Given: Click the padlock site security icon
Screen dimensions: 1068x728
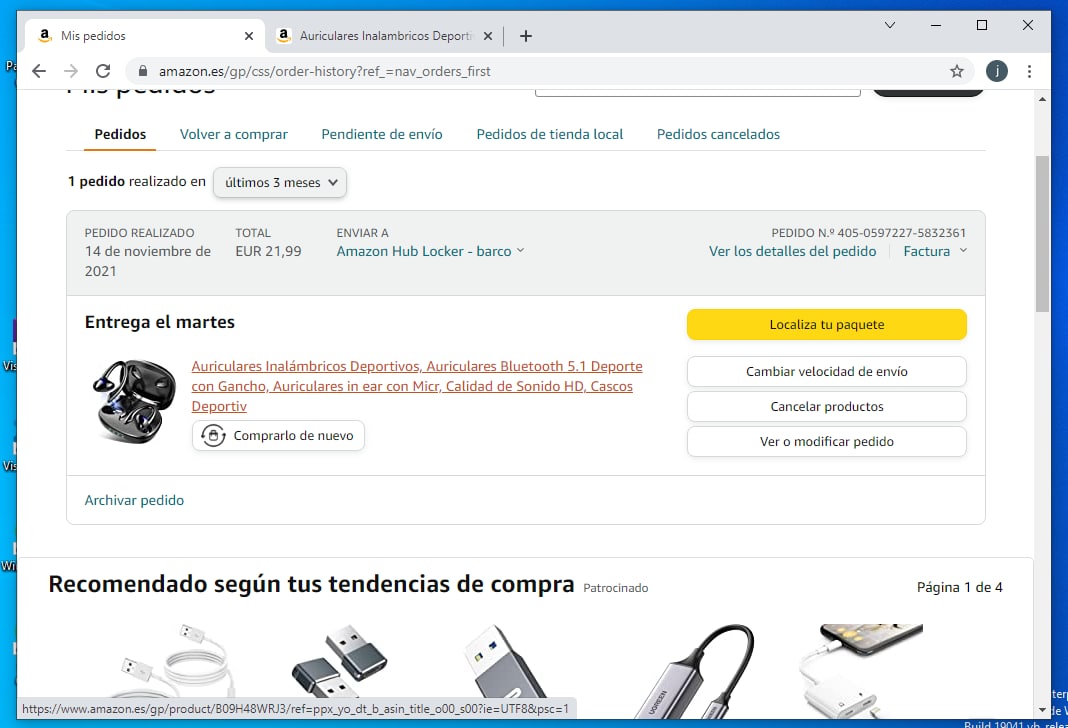Looking at the screenshot, I should [142, 71].
